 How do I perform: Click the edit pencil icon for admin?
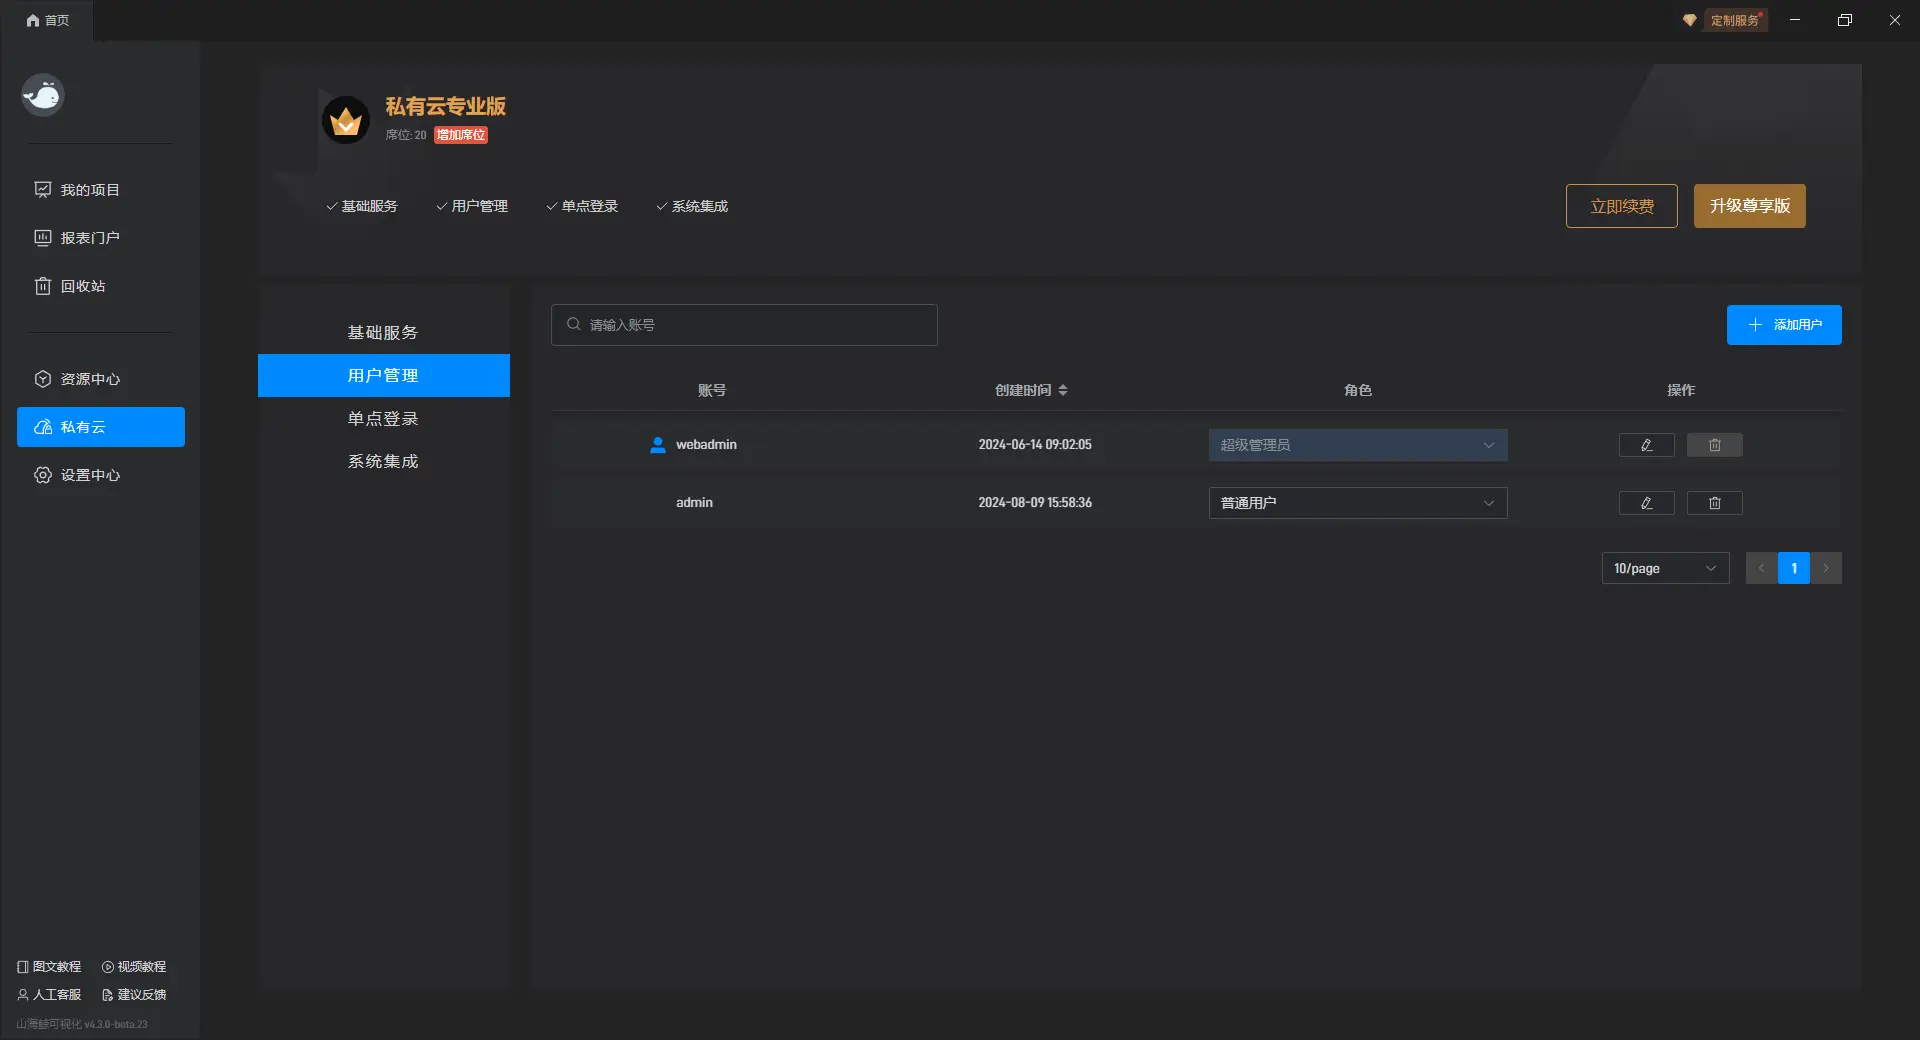pyautogui.click(x=1646, y=503)
